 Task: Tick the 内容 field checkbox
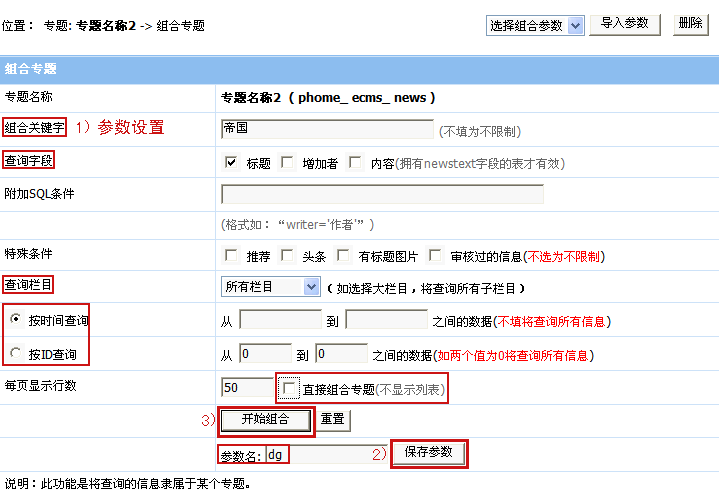tap(355, 163)
